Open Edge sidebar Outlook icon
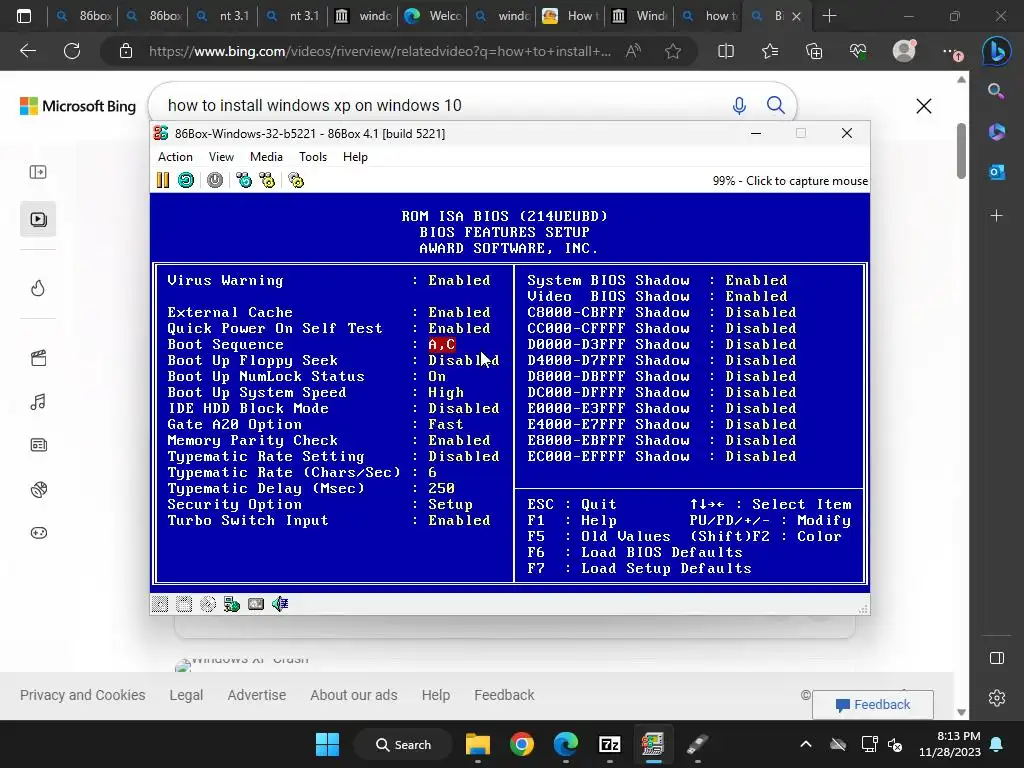 [997, 172]
